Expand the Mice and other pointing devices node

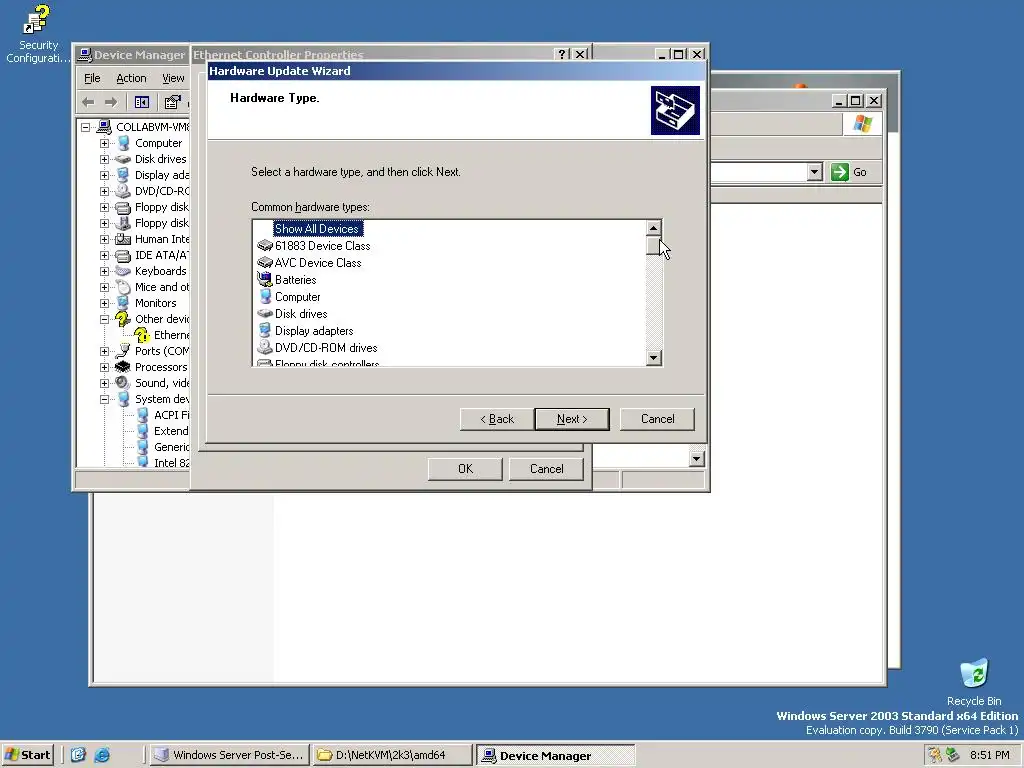[x=104, y=287]
